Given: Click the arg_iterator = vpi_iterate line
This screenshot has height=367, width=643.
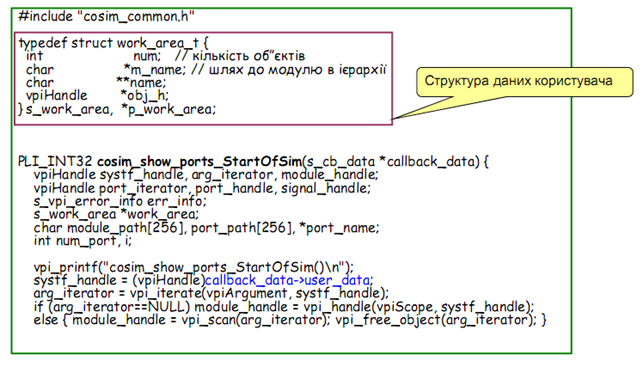Looking at the screenshot, I should (x=211, y=293).
